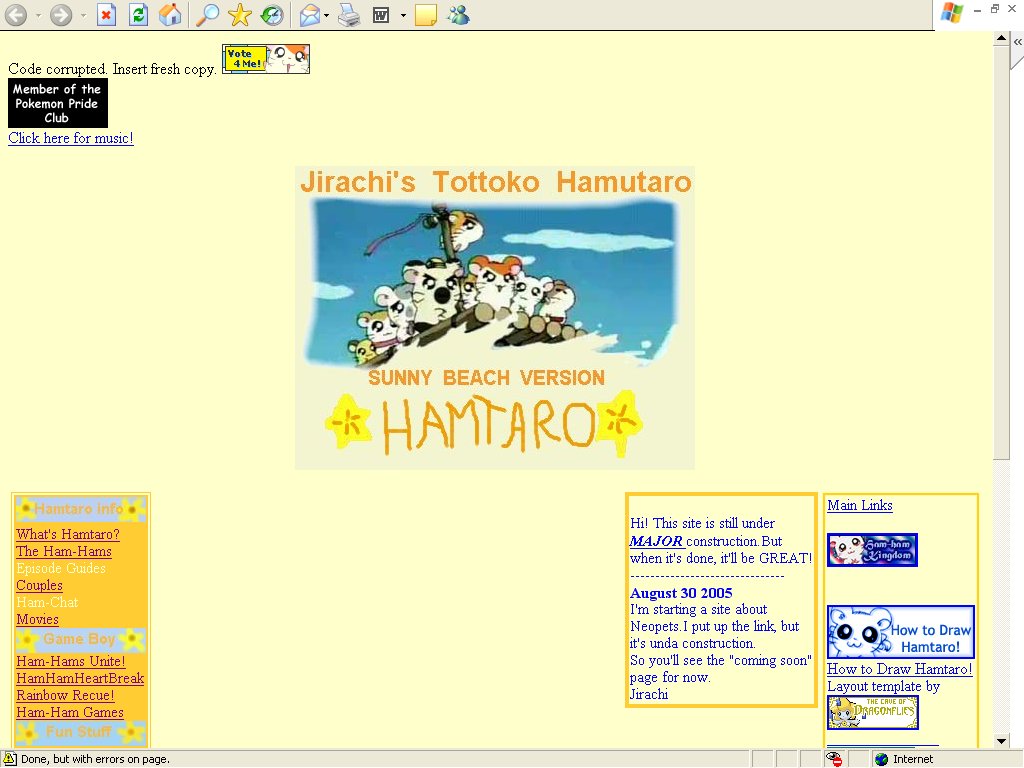Click the 'Layout template by' text
Image resolution: width=1024 pixels, height=768 pixels.
point(884,686)
